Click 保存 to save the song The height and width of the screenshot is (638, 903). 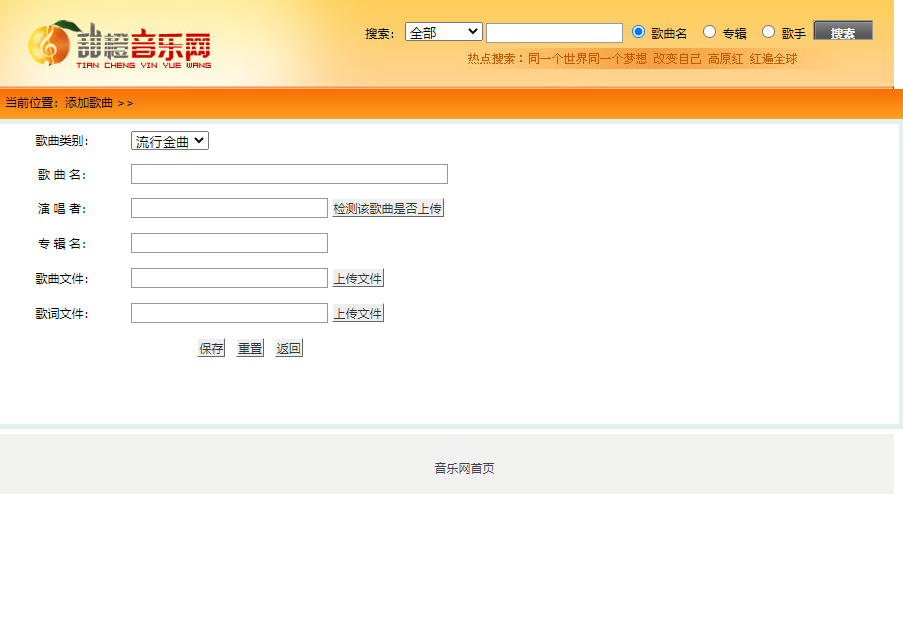click(x=210, y=348)
